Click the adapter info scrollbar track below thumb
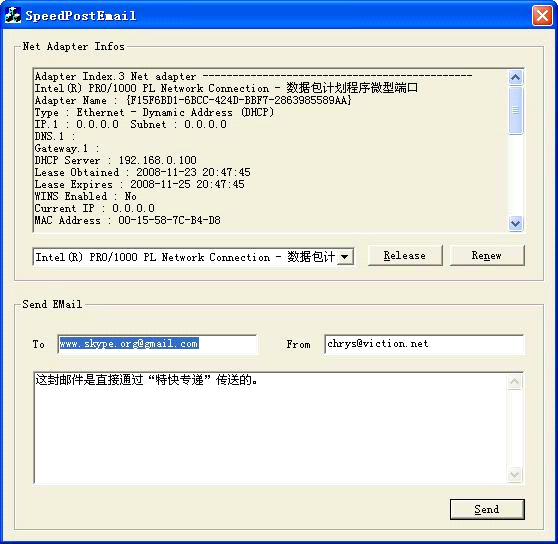 click(x=515, y=175)
